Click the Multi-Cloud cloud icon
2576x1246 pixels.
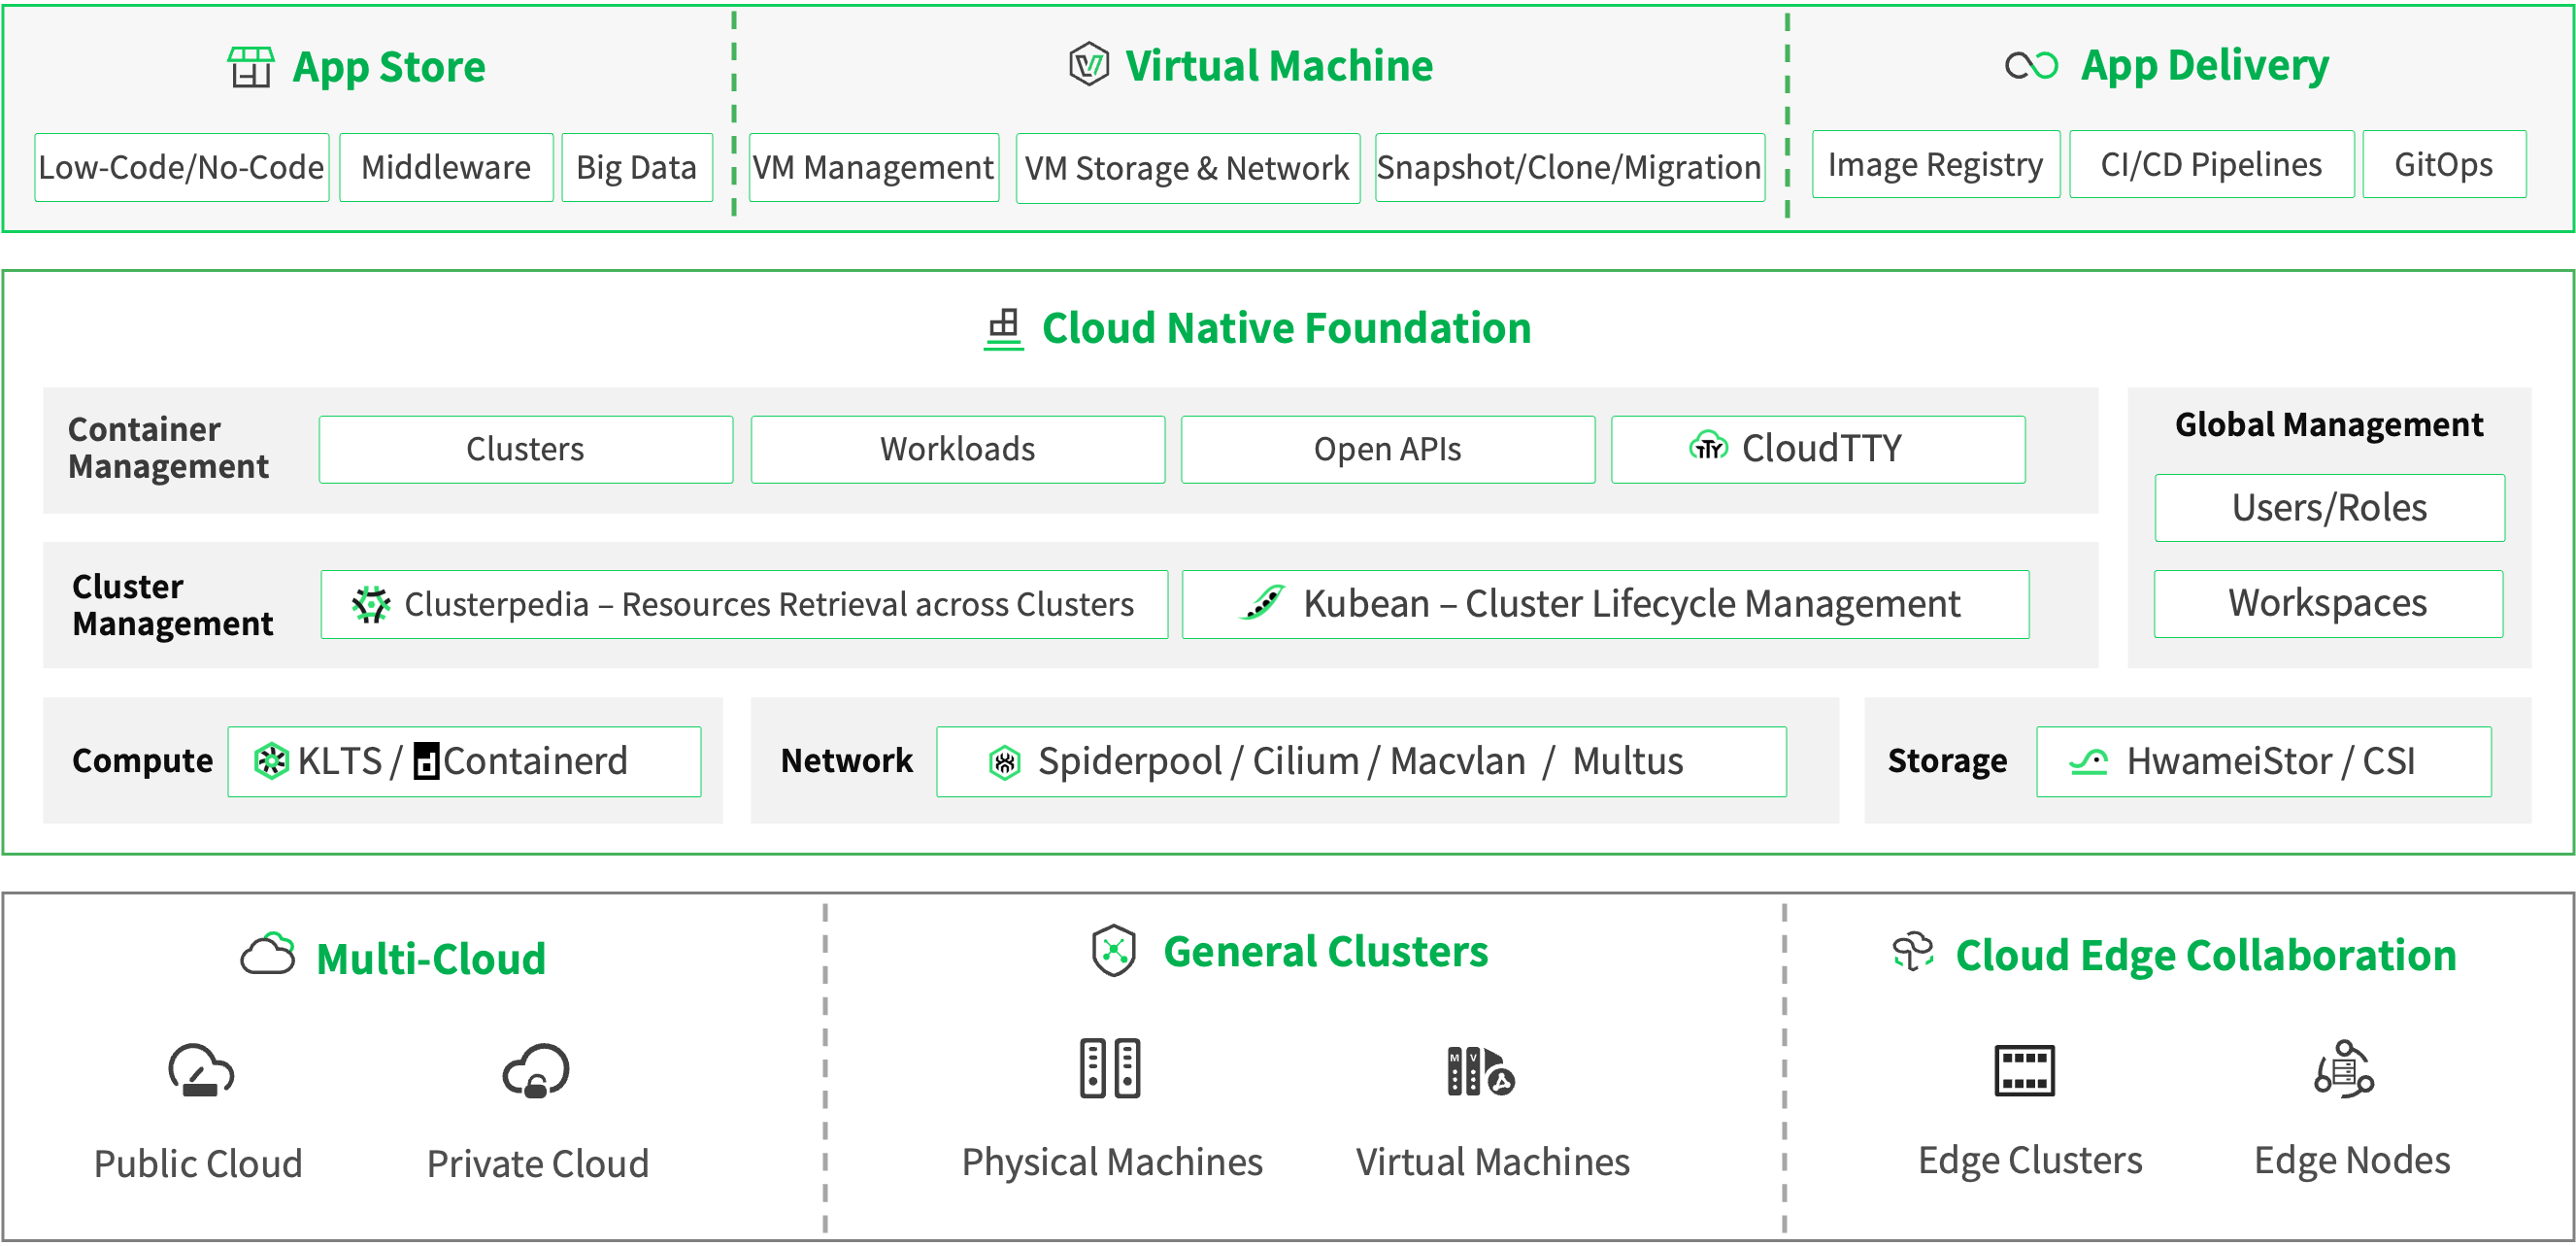click(x=268, y=955)
